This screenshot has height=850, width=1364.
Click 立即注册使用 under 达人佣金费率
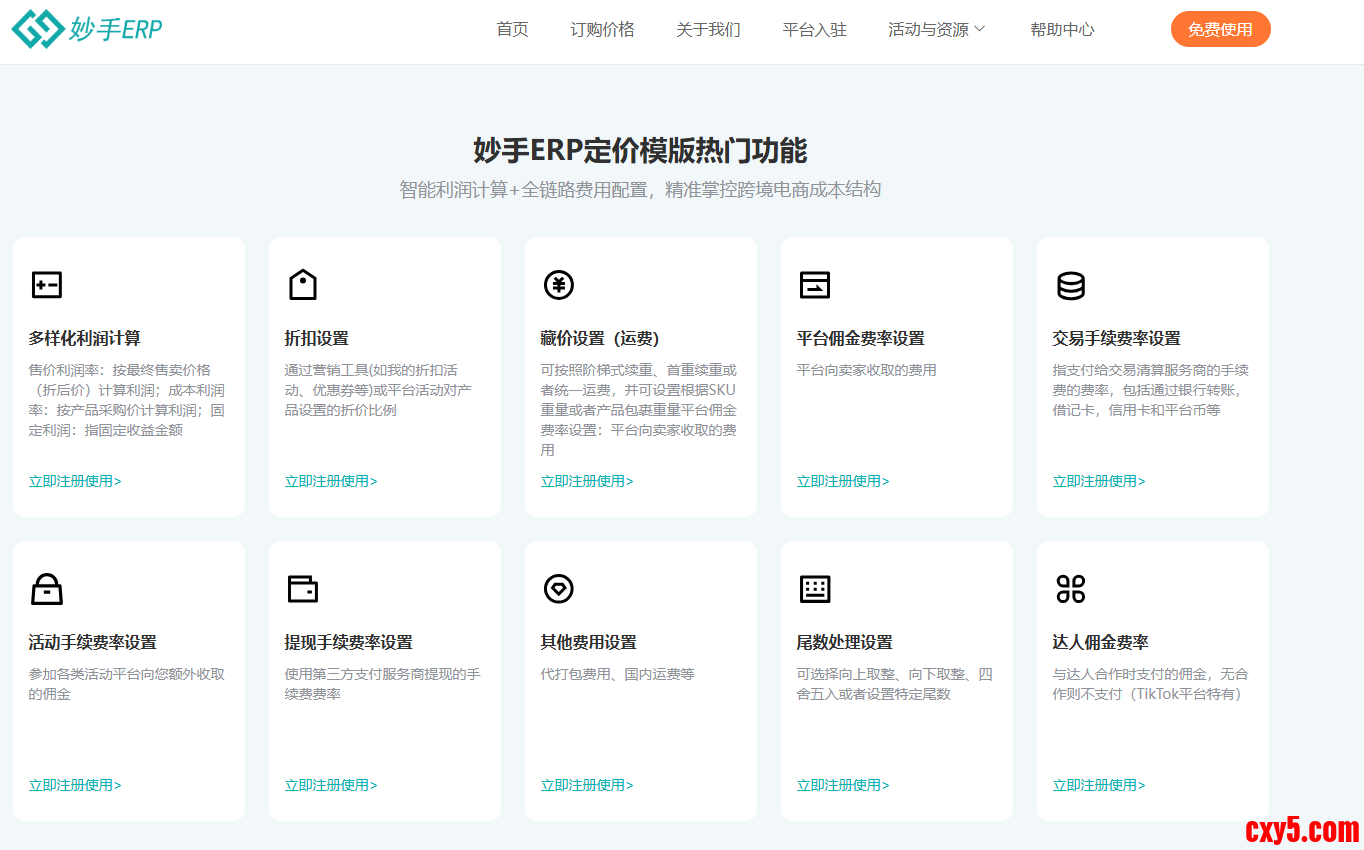click(x=1099, y=785)
